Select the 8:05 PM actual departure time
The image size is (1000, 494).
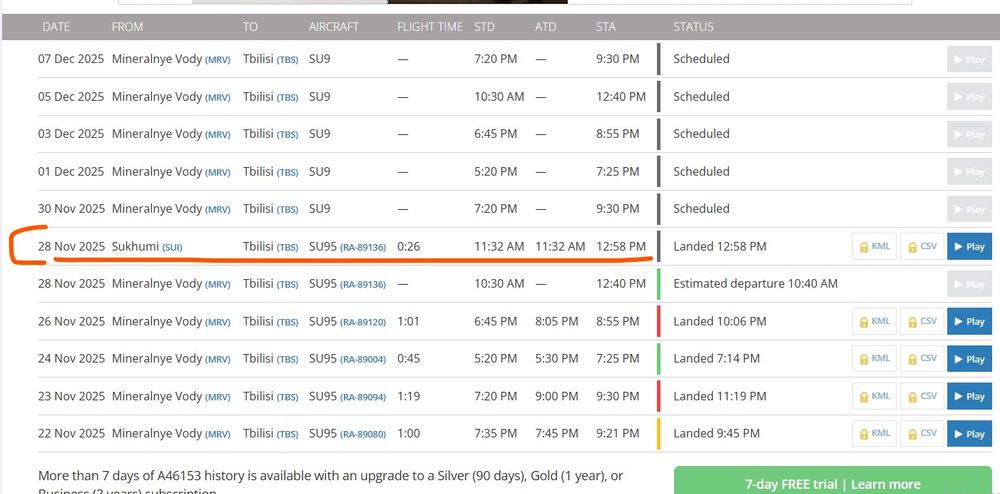557,321
